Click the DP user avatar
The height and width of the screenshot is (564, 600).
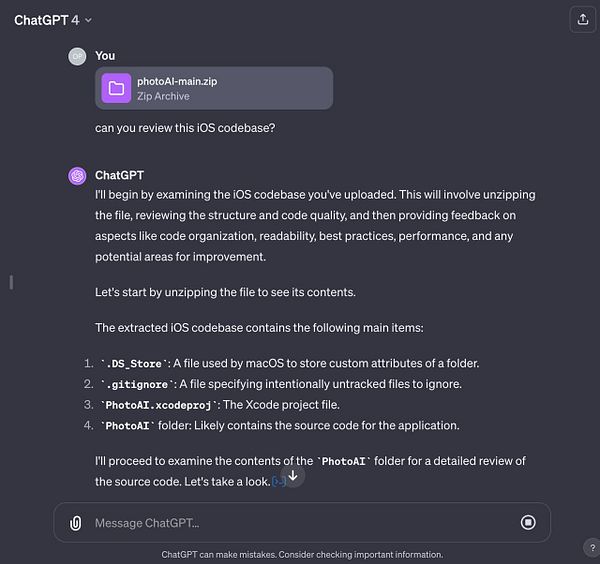[77, 57]
